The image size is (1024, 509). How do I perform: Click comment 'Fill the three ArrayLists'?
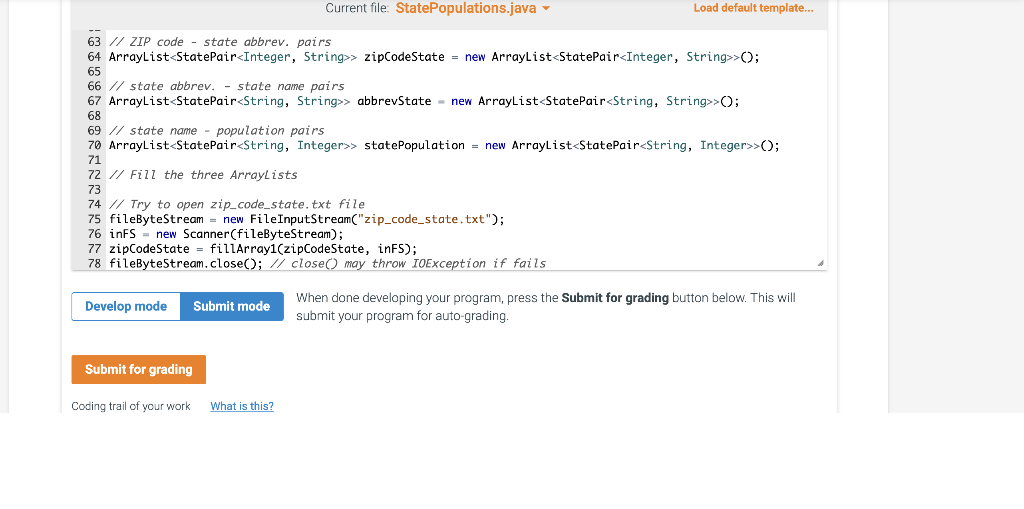tap(203, 175)
